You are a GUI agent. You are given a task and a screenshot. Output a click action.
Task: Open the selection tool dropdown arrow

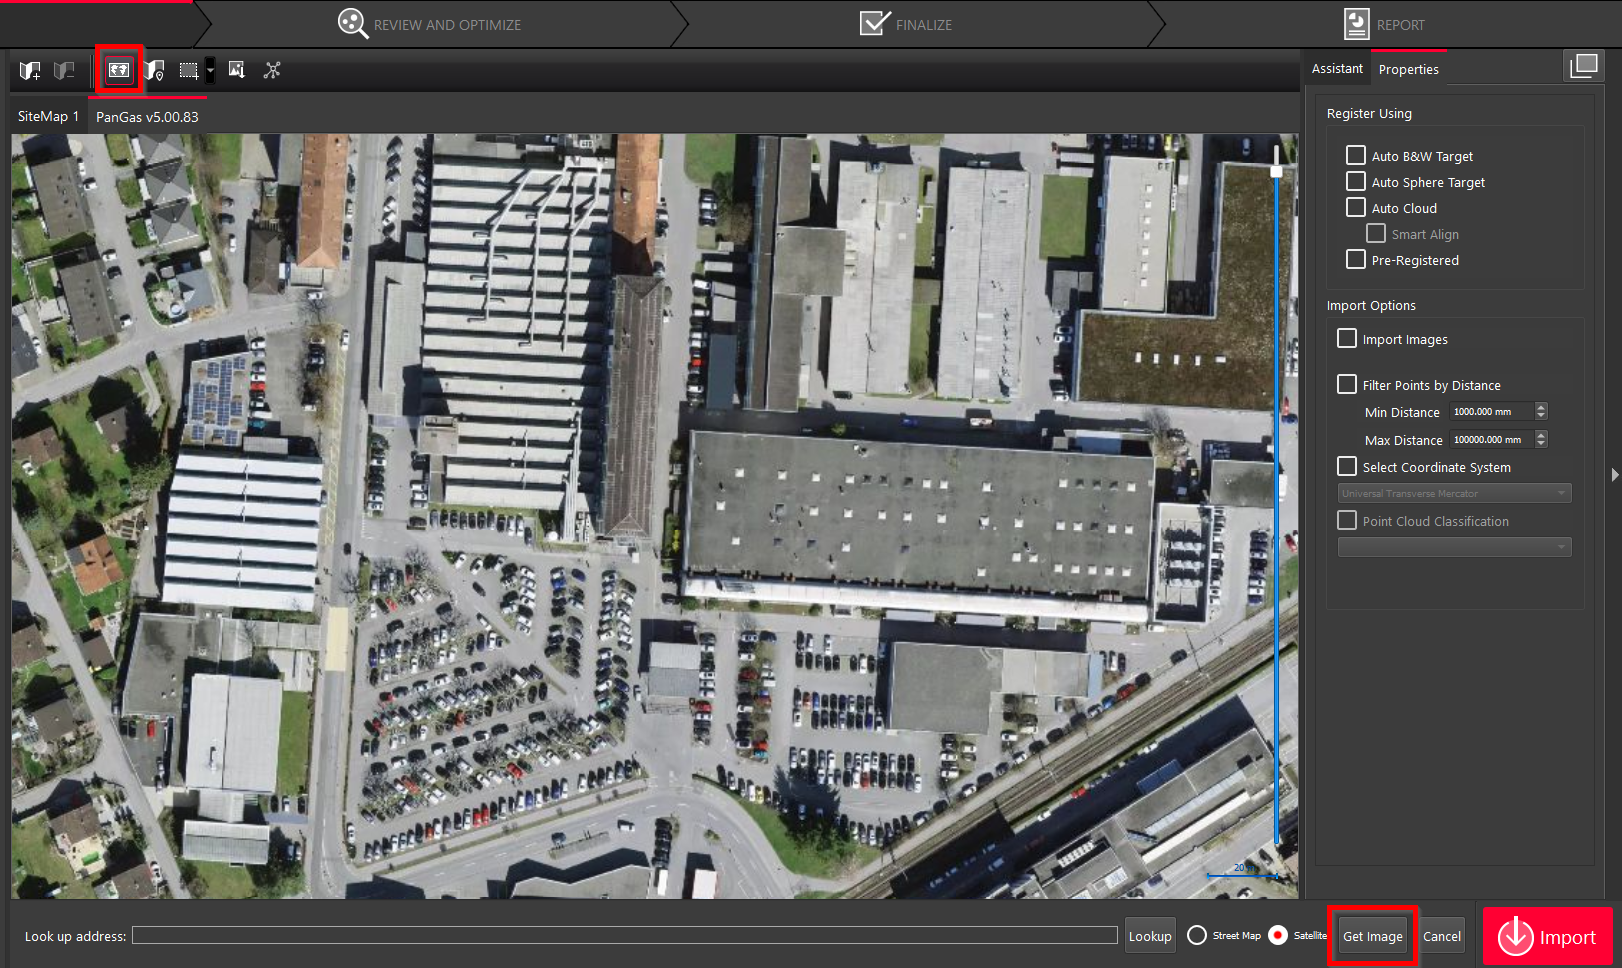click(210, 70)
